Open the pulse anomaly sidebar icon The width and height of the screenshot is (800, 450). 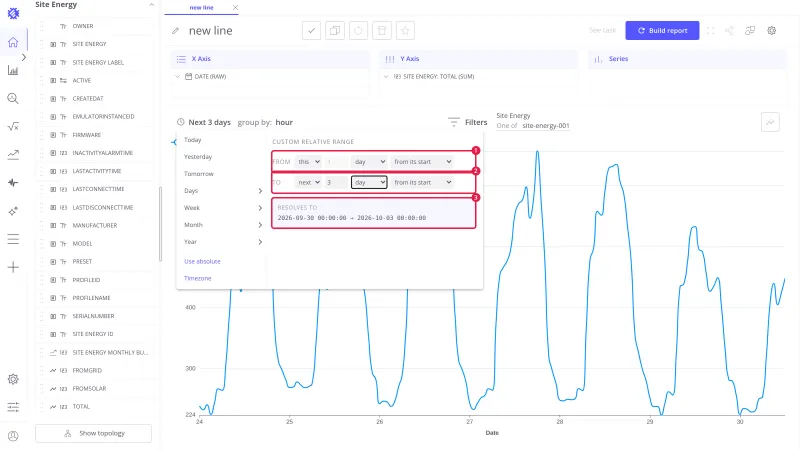[x=13, y=183]
